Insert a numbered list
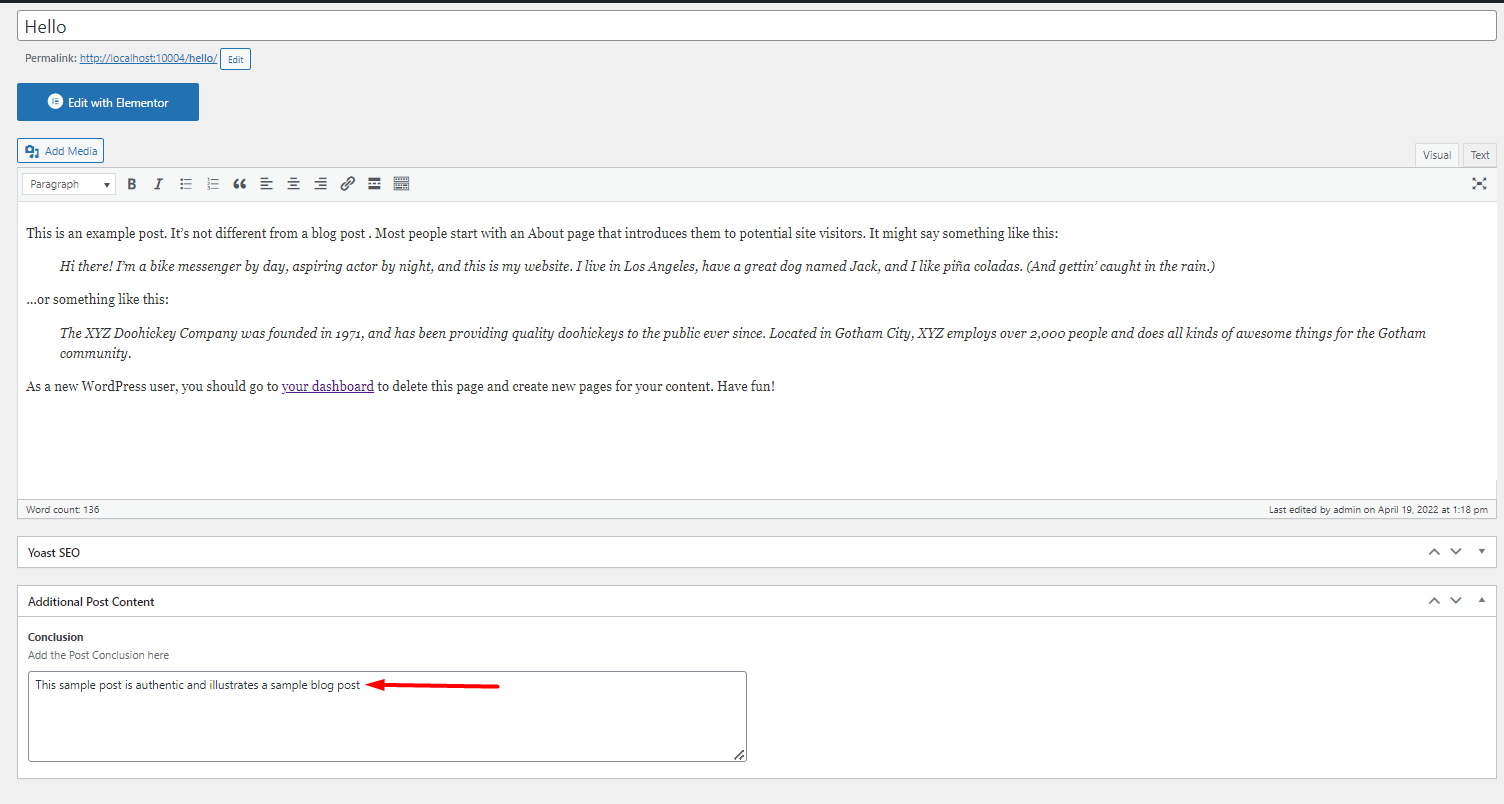The image size is (1504, 804). (212, 183)
